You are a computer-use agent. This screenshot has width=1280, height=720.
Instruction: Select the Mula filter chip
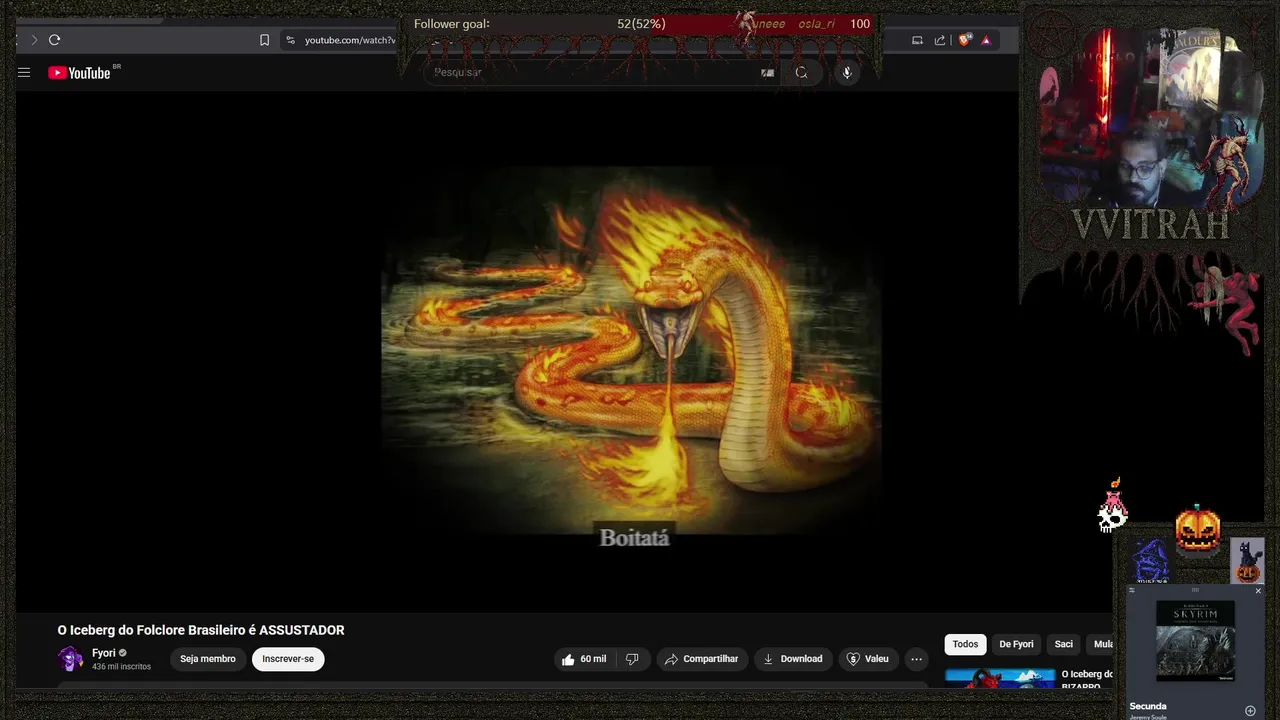pos(1102,644)
